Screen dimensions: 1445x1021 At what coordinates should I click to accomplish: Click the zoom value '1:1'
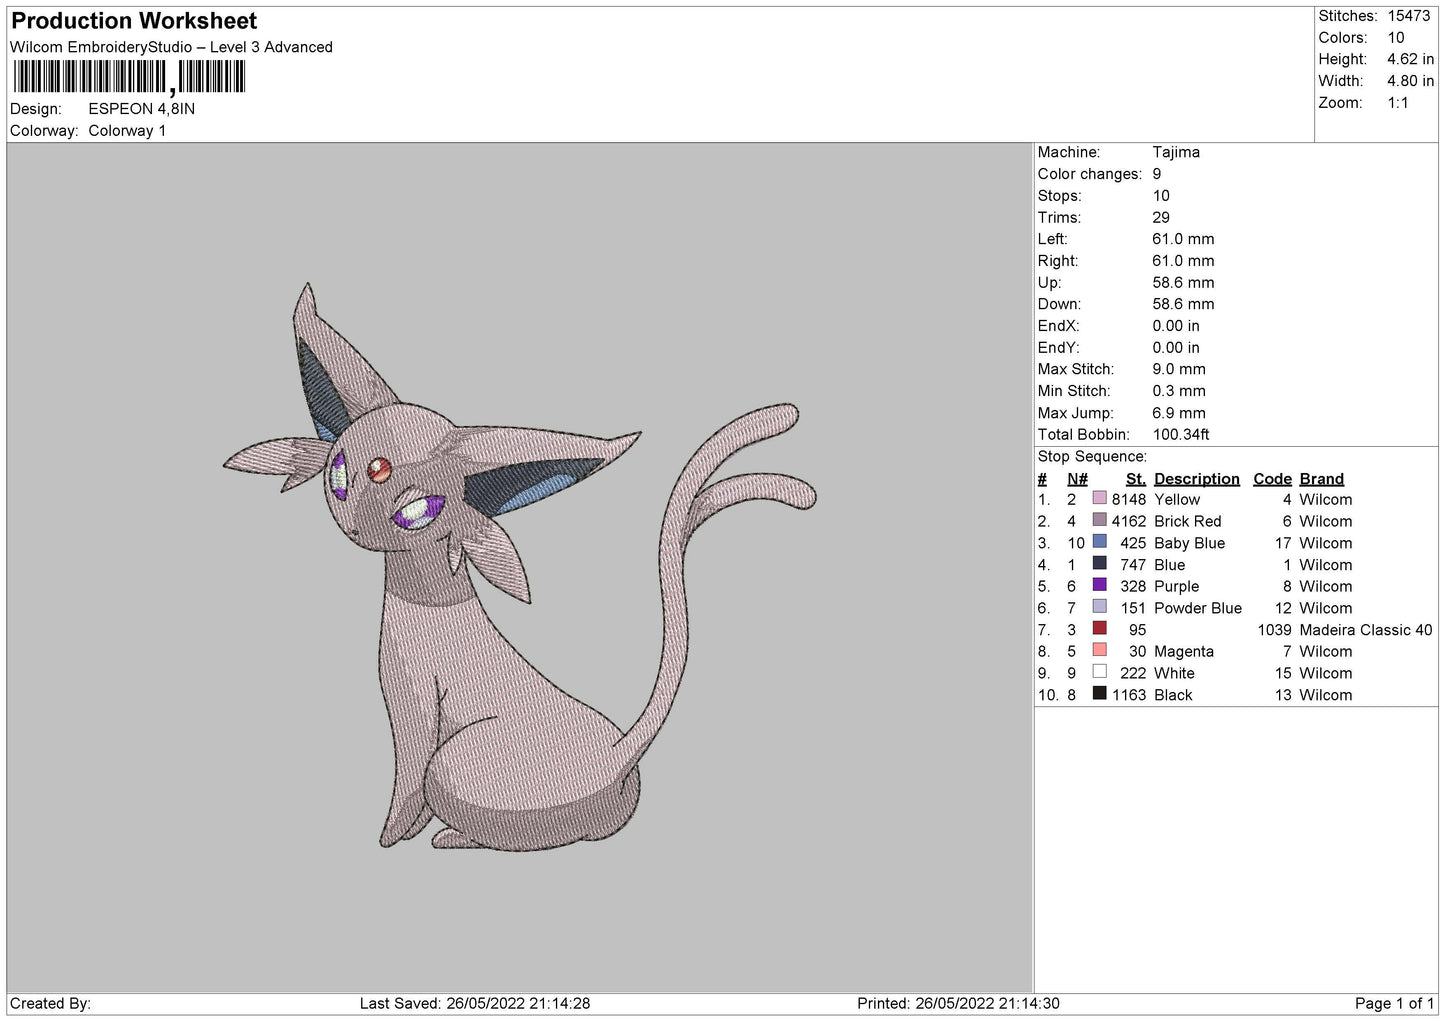1398,103
